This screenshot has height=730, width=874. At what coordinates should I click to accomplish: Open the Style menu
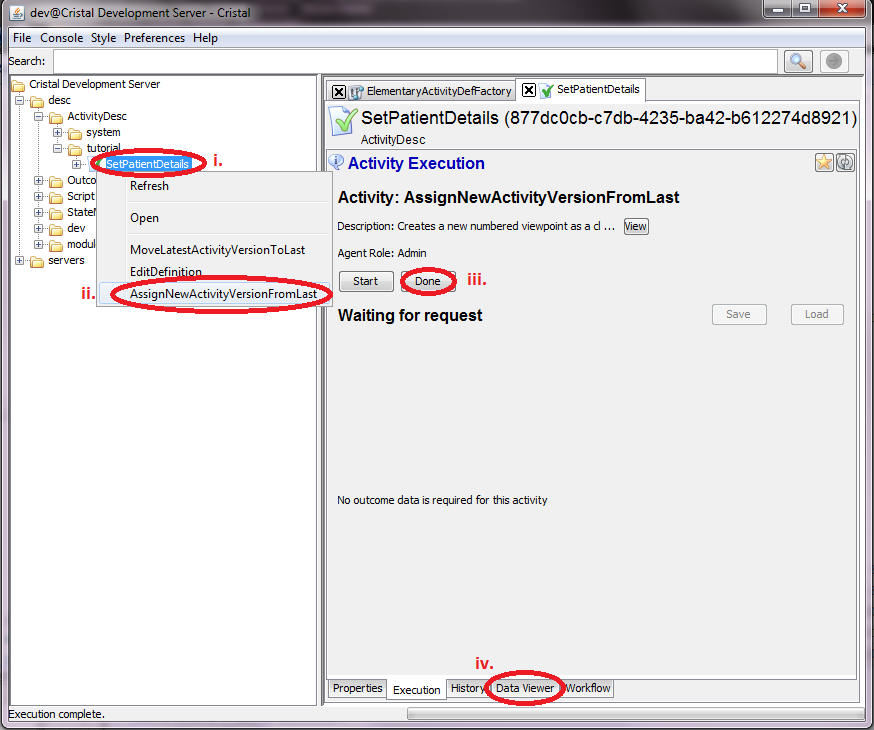(104, 38)
